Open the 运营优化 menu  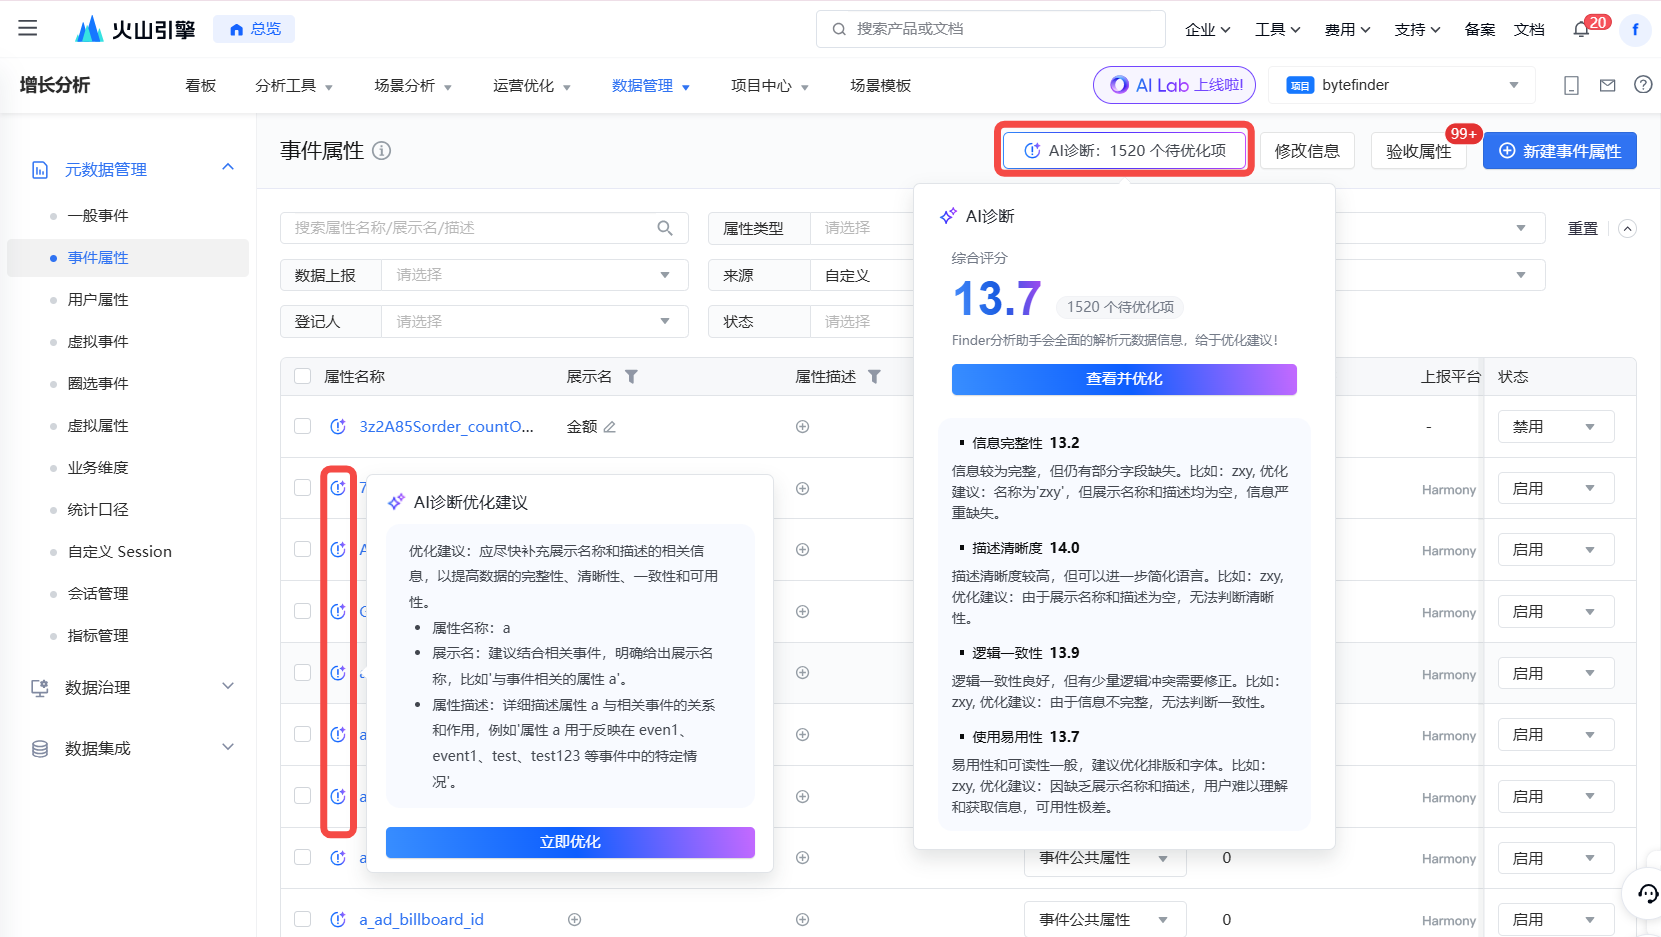tap(532, 86)
